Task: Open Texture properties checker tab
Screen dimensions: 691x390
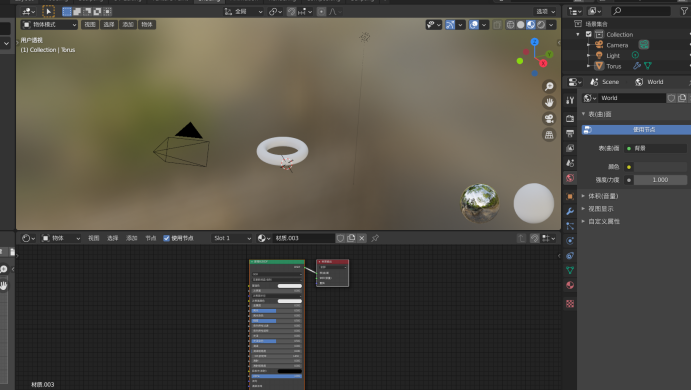Action: [570, 304]
